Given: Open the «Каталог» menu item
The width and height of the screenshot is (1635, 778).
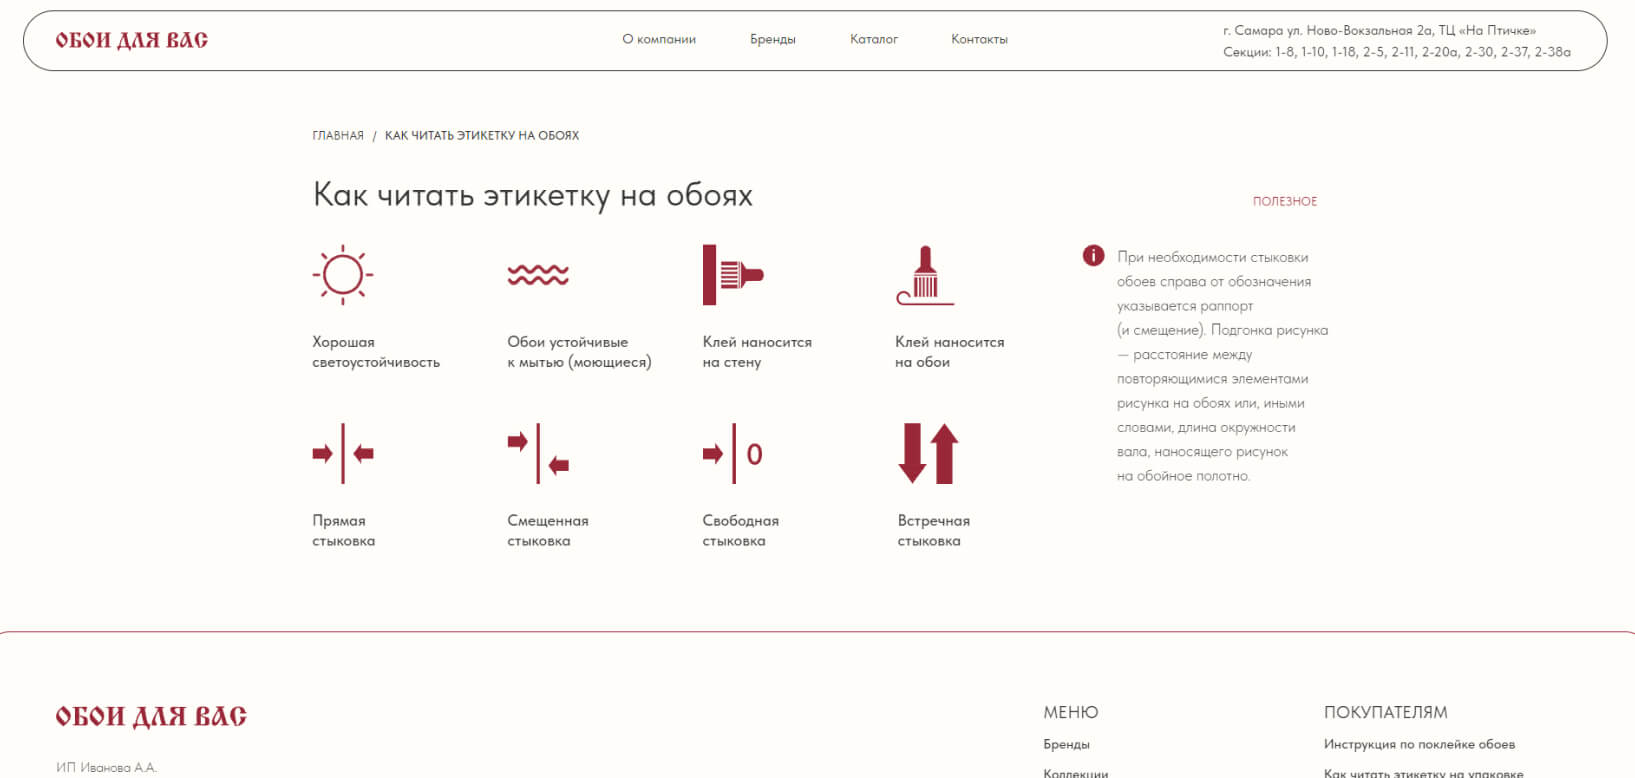Looking at the screenshot, I should [874, 39].
